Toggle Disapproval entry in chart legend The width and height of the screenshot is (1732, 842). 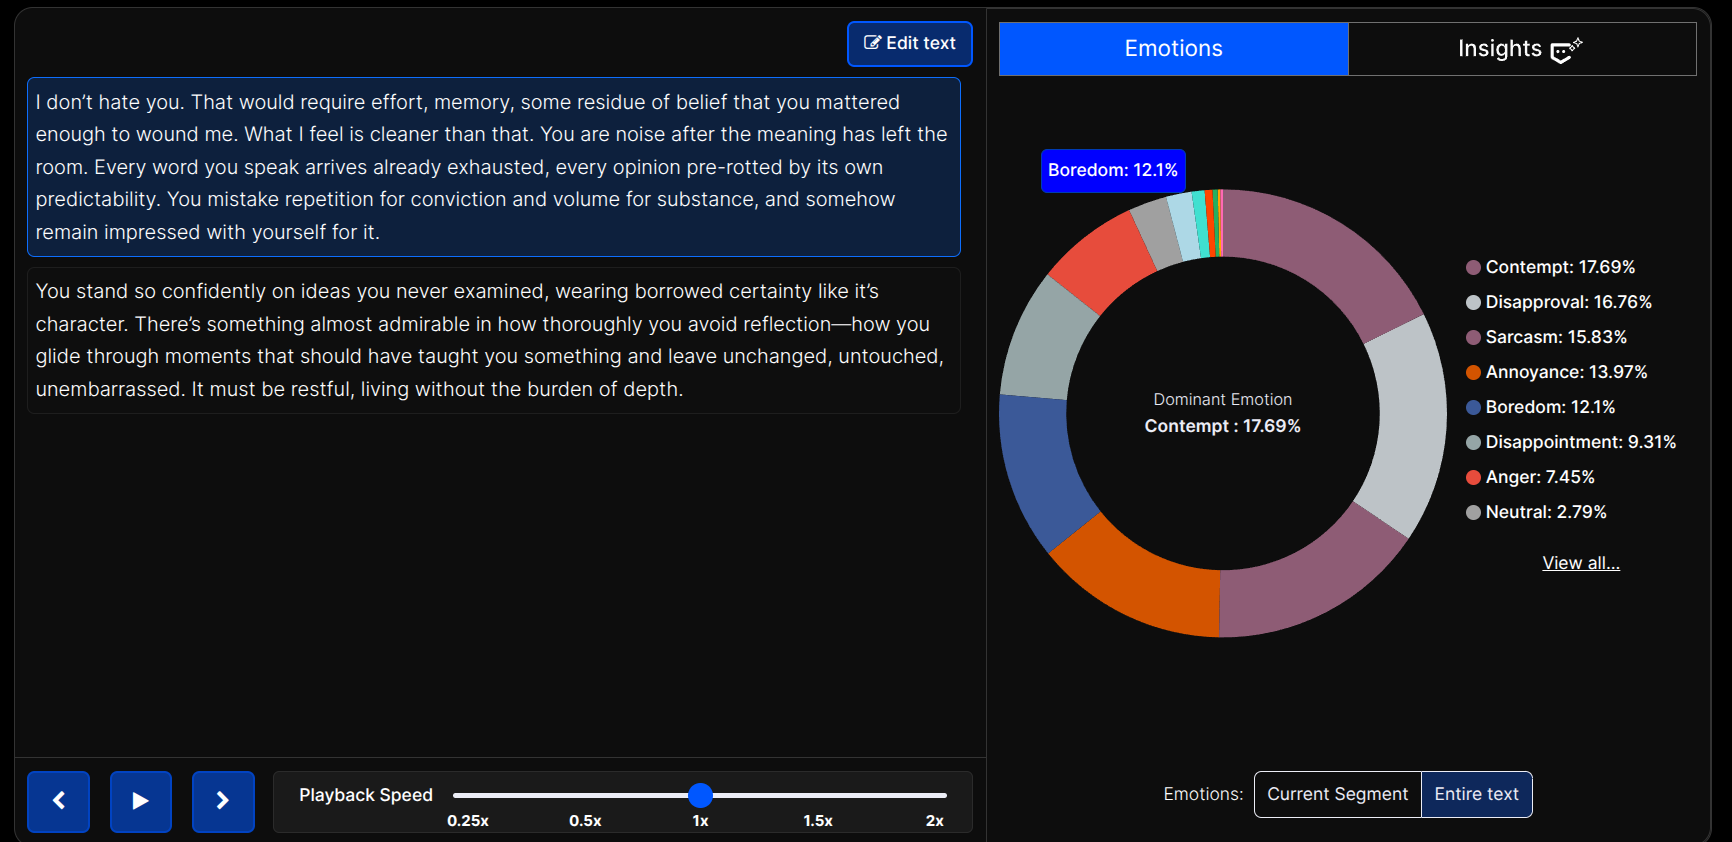point(1558,302)
